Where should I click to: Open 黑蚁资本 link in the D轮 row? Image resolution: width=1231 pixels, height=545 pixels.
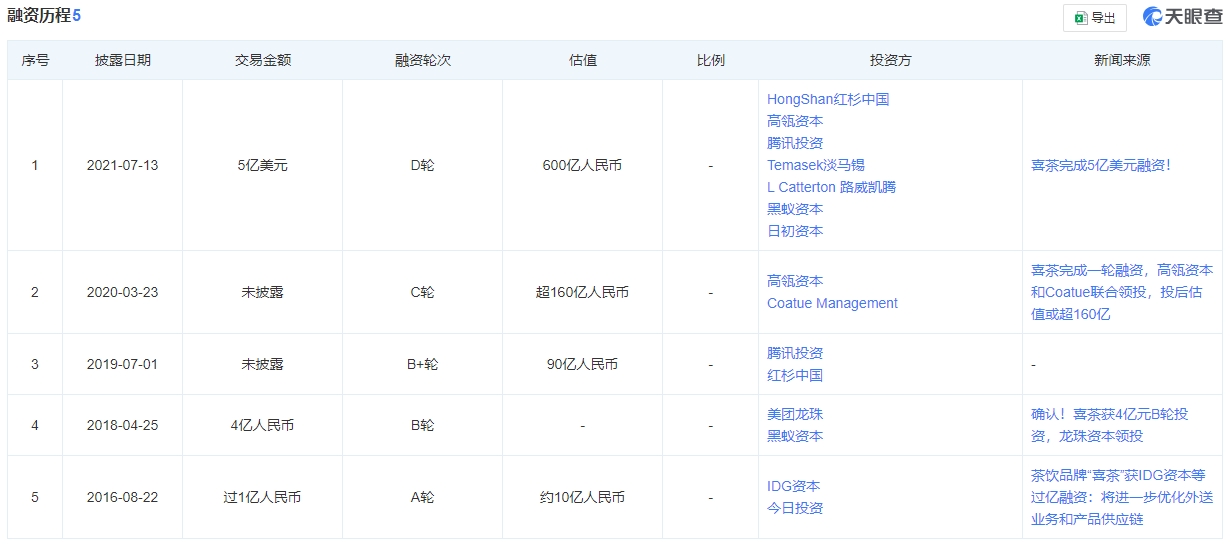[x=795, y=209]
